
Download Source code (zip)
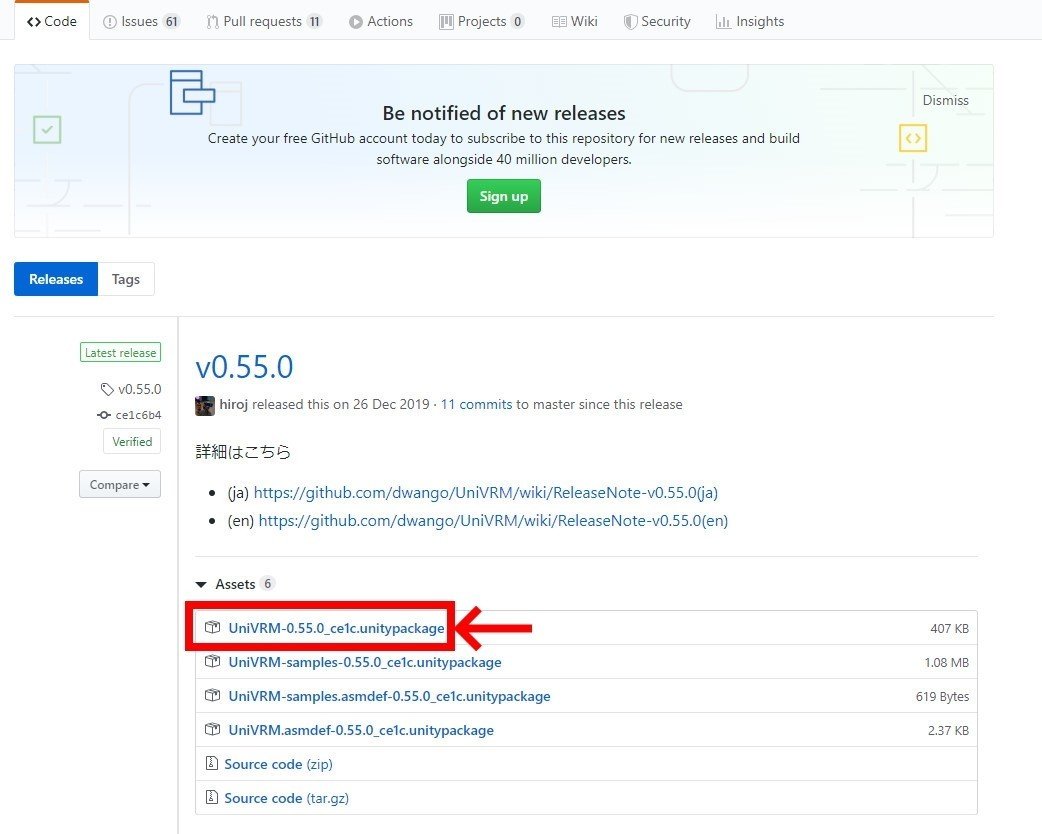point(278,764)
